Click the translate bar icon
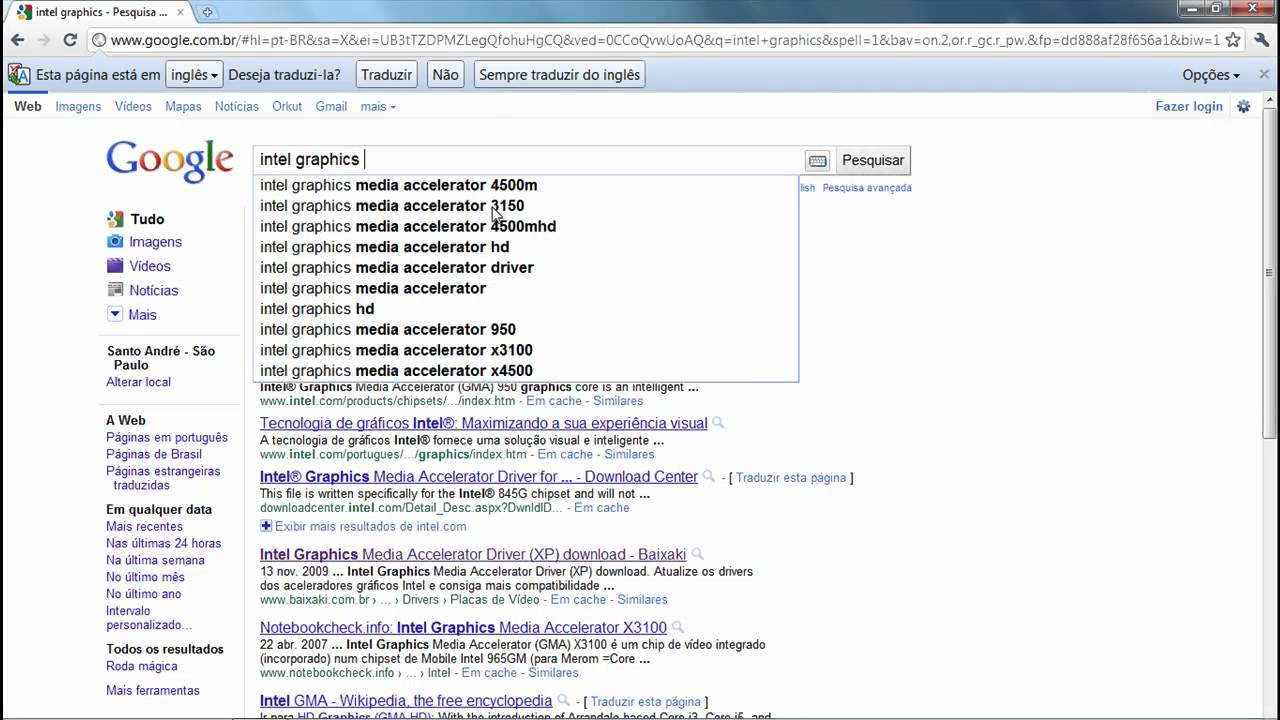The width and height of the screenshot is (1280, 720). point(19,75)
